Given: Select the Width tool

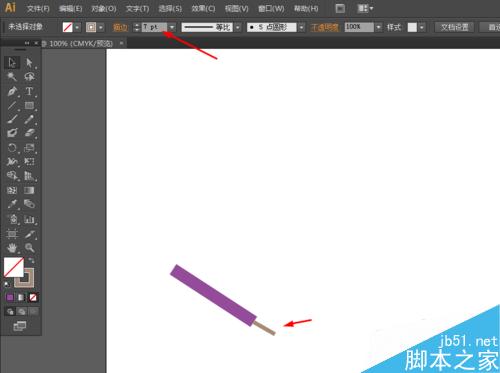Looking at the screenshot, I should tap(12, 162).
